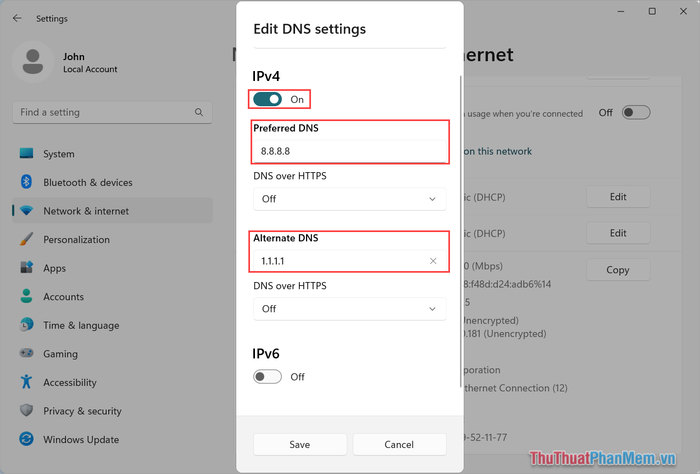Expand Alternate DNS over HTTPS dropdown
The height and width of the screenshot is (474, 700).
pyautogui.click(x=350, y=309)
